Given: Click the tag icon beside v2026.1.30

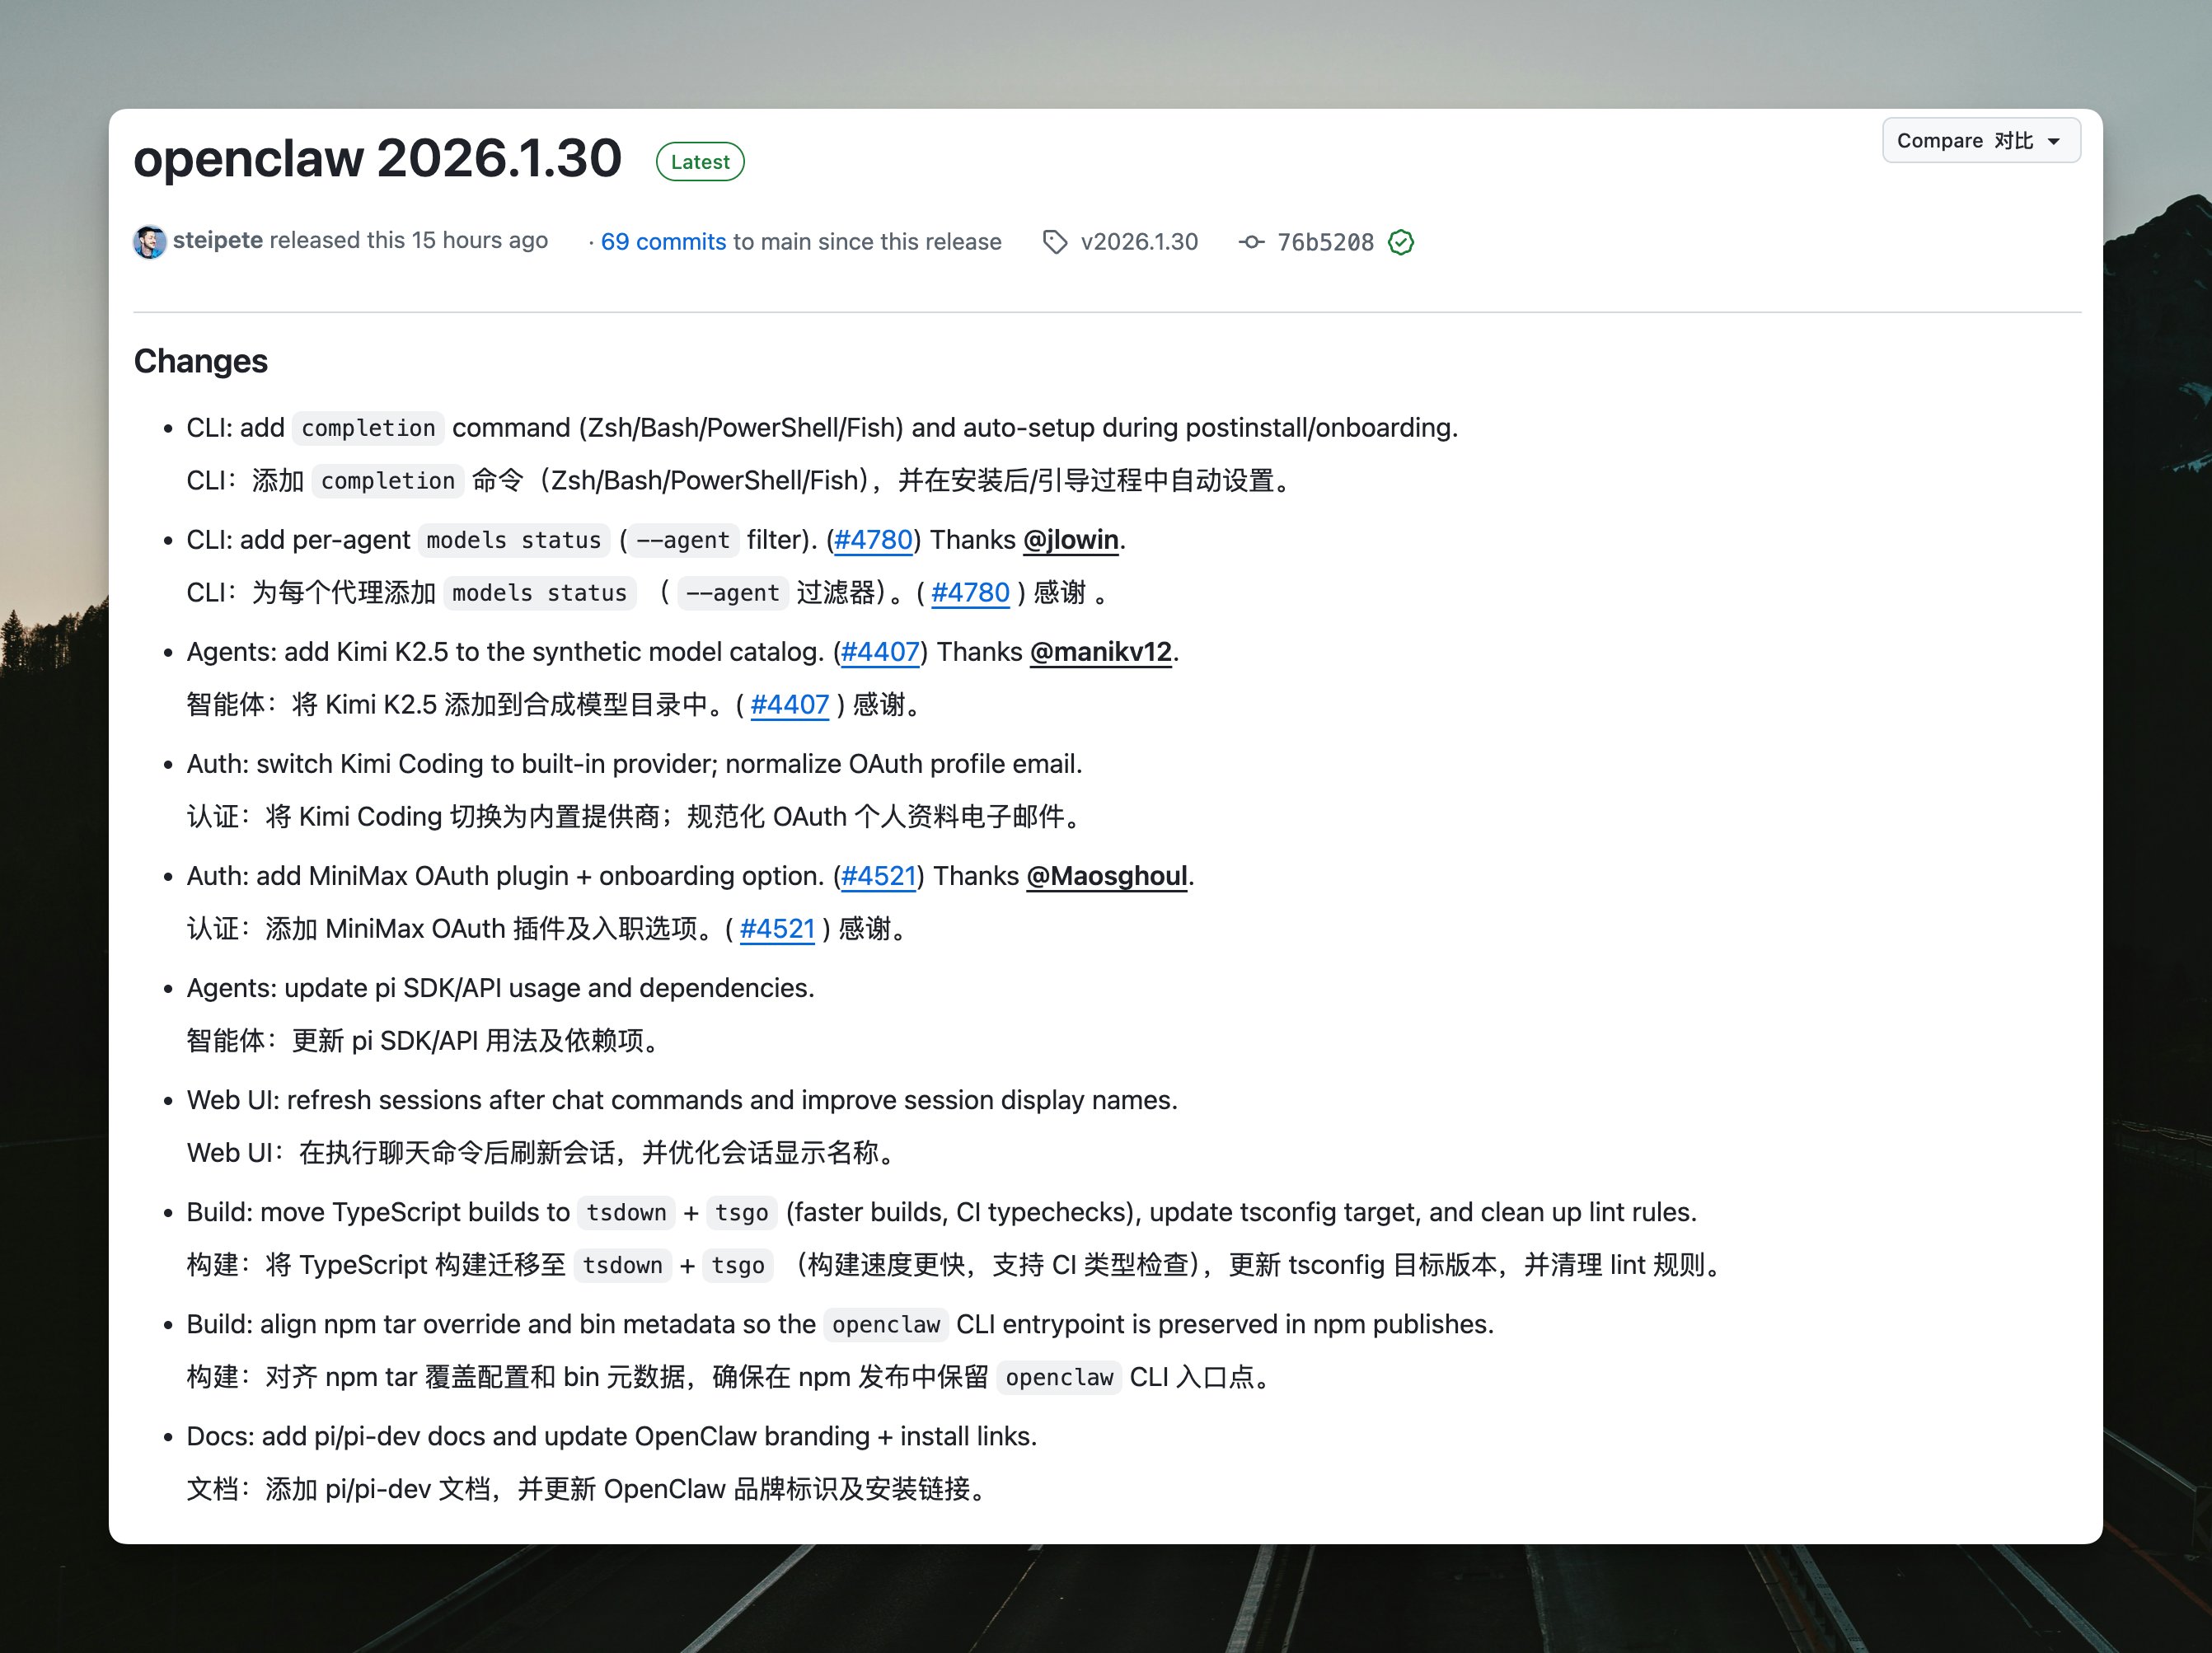Looking at the screenshot, I should (1054, 242).
